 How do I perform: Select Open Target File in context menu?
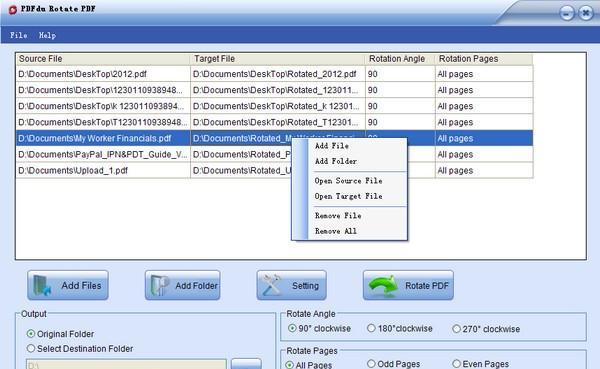tap(348, 196)
